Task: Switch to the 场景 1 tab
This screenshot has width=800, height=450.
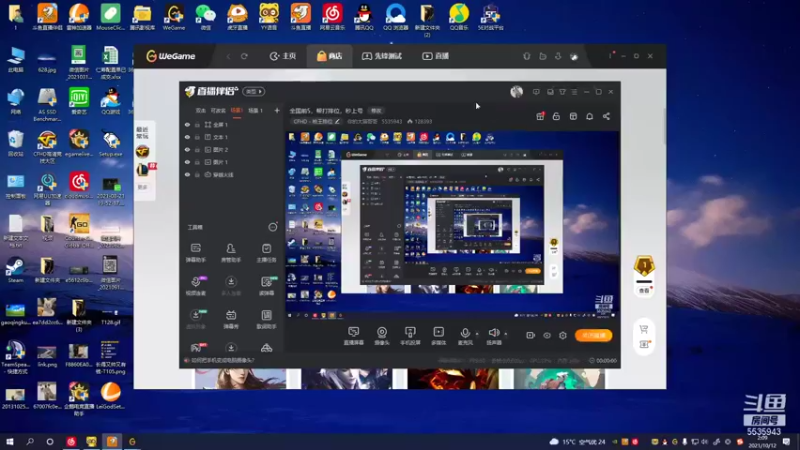Action: click(x=255, y=110)
